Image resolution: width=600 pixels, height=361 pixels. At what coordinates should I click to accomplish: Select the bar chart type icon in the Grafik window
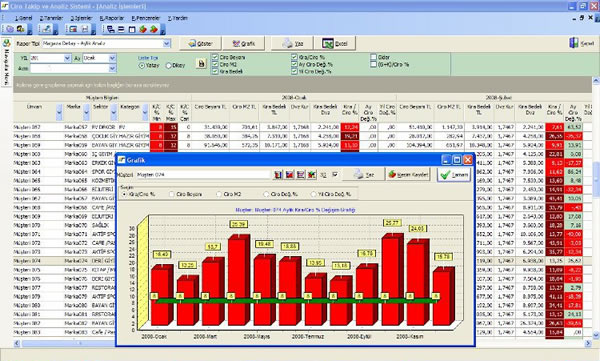[278, 175]
